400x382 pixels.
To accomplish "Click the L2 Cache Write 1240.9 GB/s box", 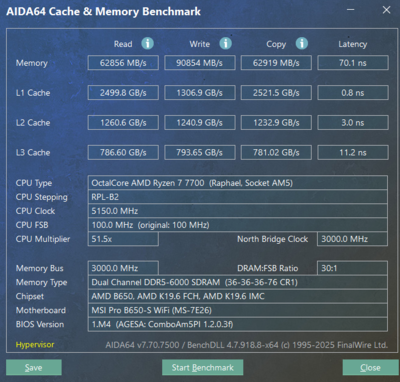I will (x=200, y=123).
